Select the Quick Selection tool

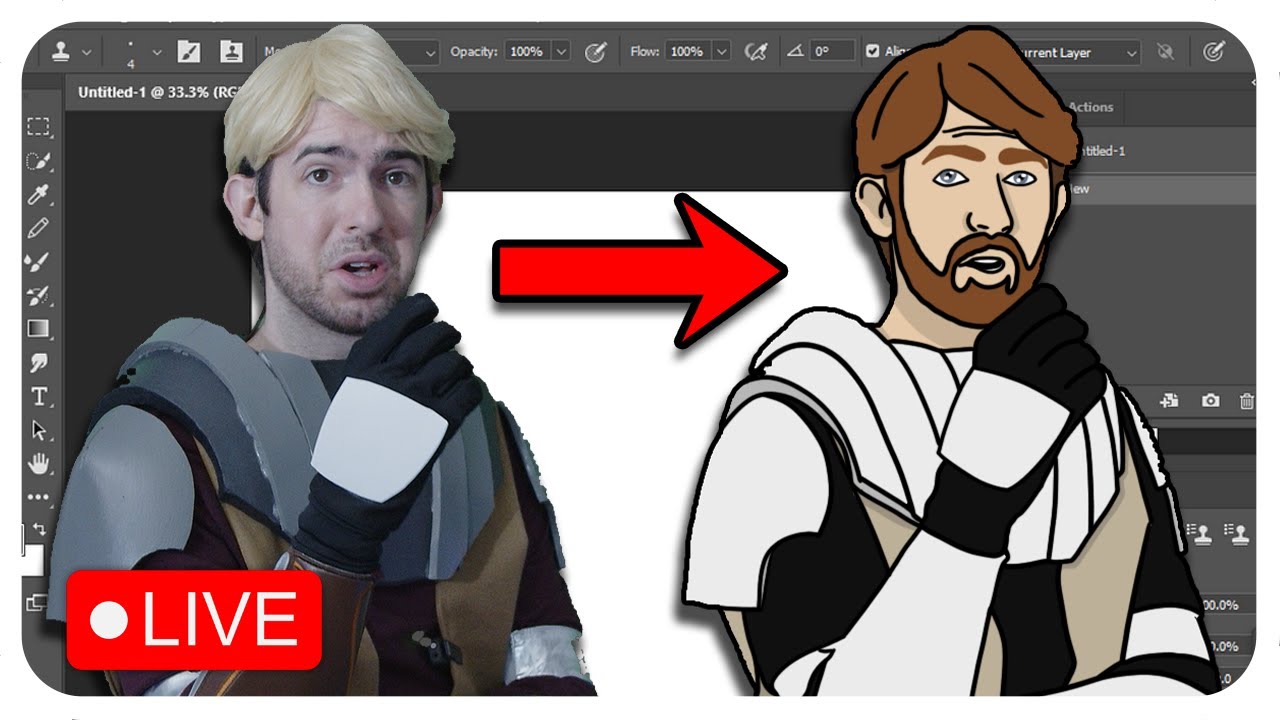coord(38,161)
